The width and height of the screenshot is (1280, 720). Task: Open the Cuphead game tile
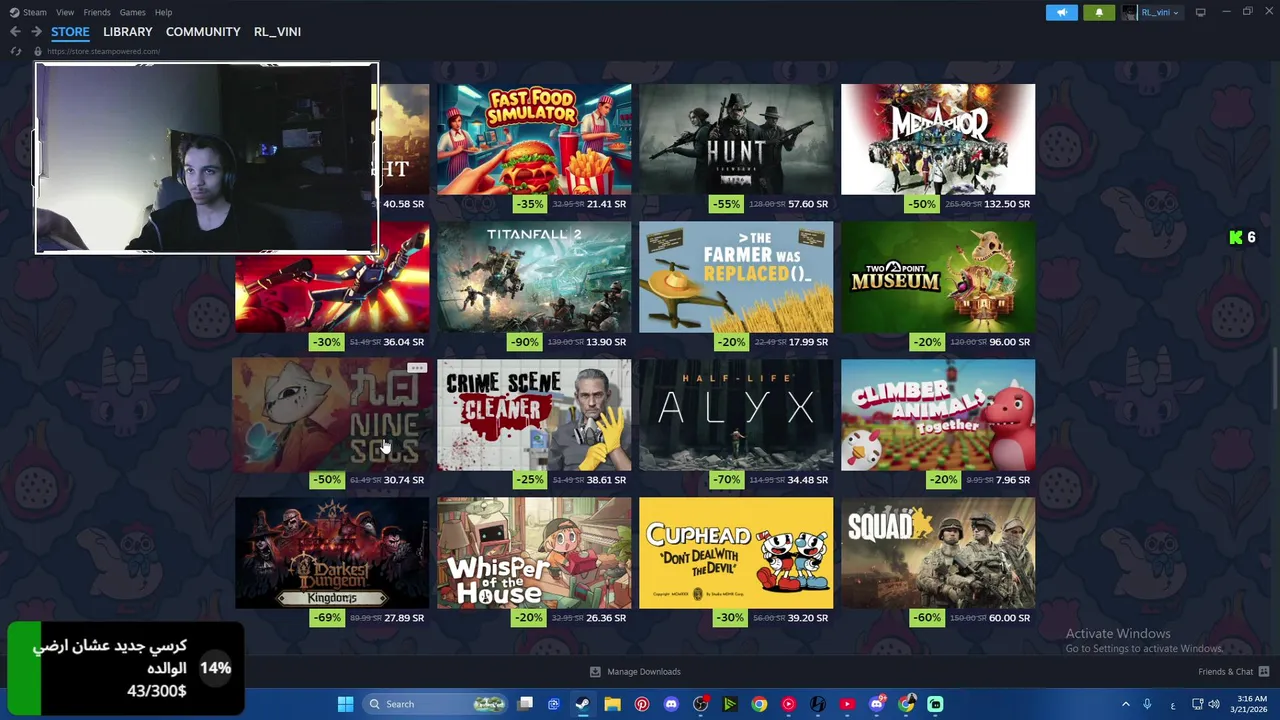pos(736,553)
